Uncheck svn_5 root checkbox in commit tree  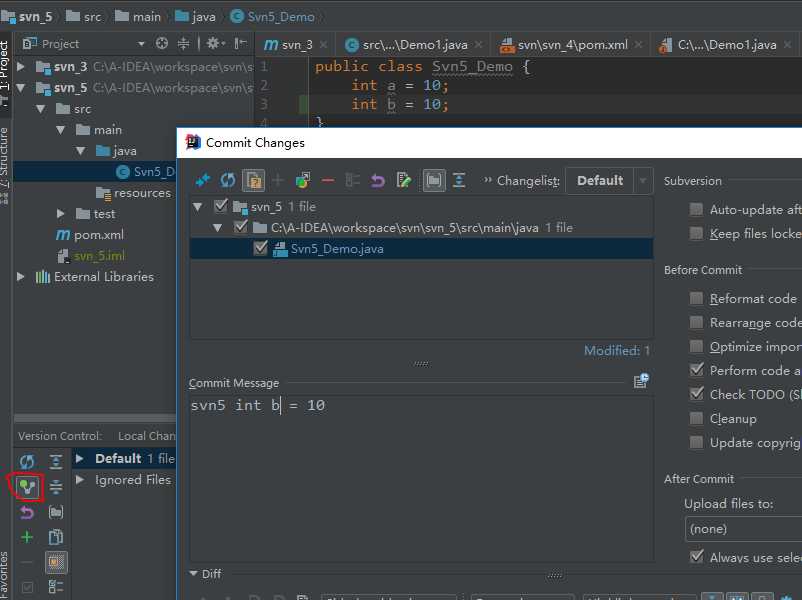(221, 206)
